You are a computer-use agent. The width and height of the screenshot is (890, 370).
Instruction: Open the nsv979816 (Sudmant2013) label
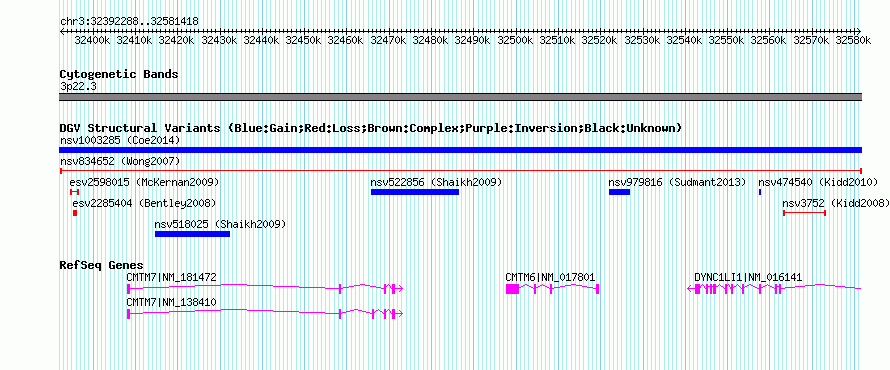point(677,182)
